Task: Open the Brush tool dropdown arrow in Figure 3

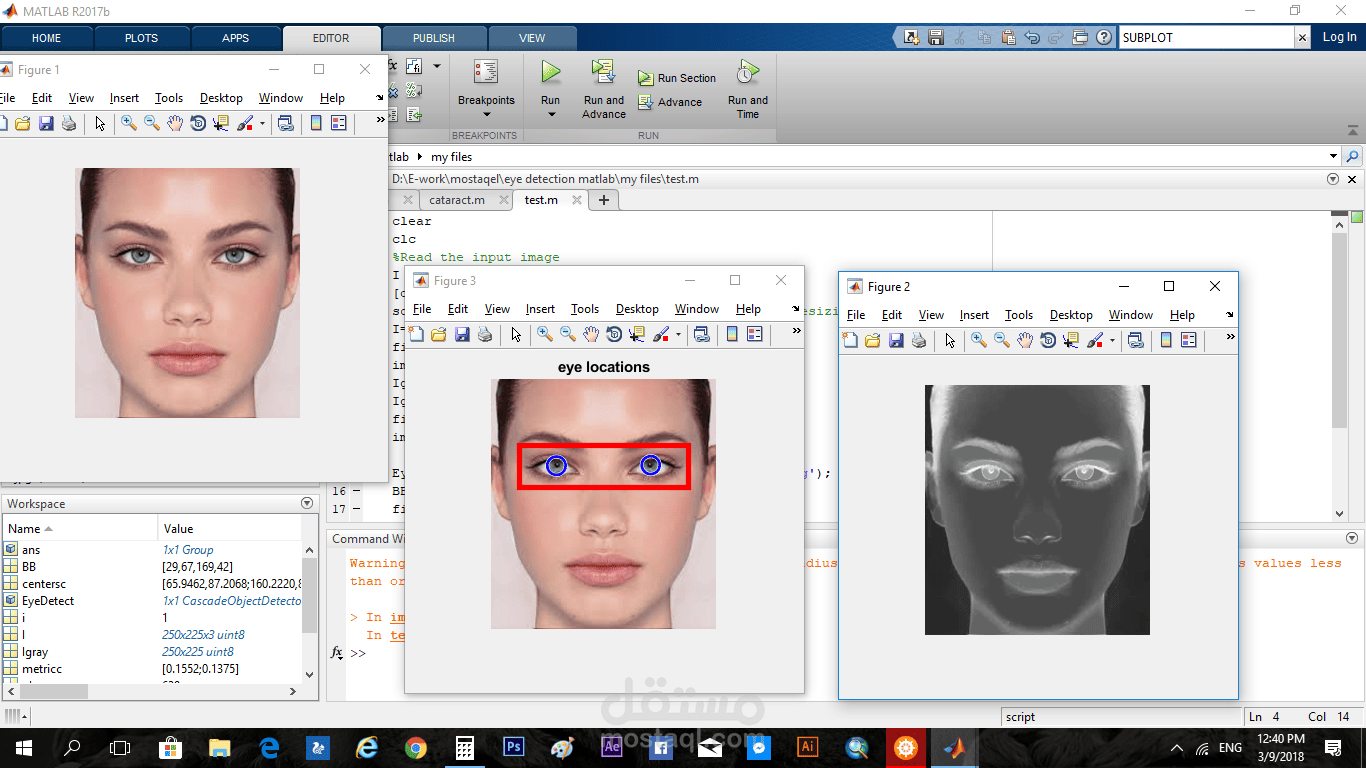Action: click(679, 335)
